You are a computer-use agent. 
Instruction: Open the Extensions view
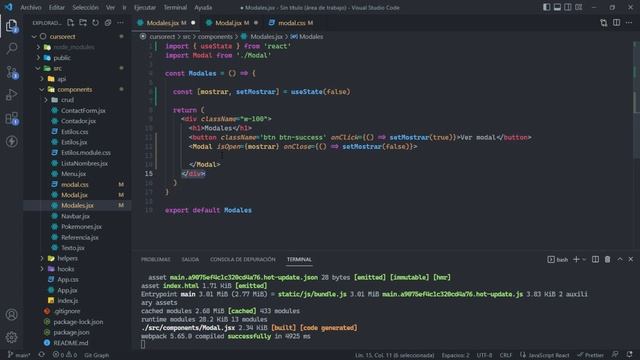(x=12, y=118)
